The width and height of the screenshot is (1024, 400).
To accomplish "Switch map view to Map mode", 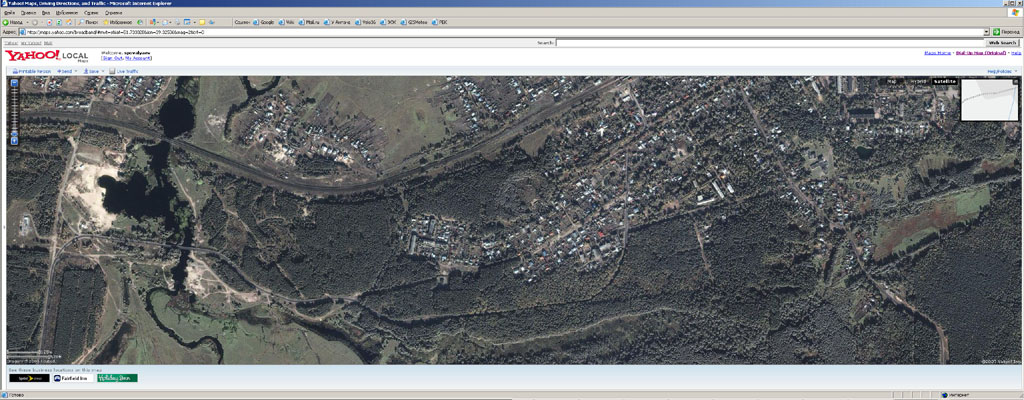I will pyautogui.click(x=892, y=80).
